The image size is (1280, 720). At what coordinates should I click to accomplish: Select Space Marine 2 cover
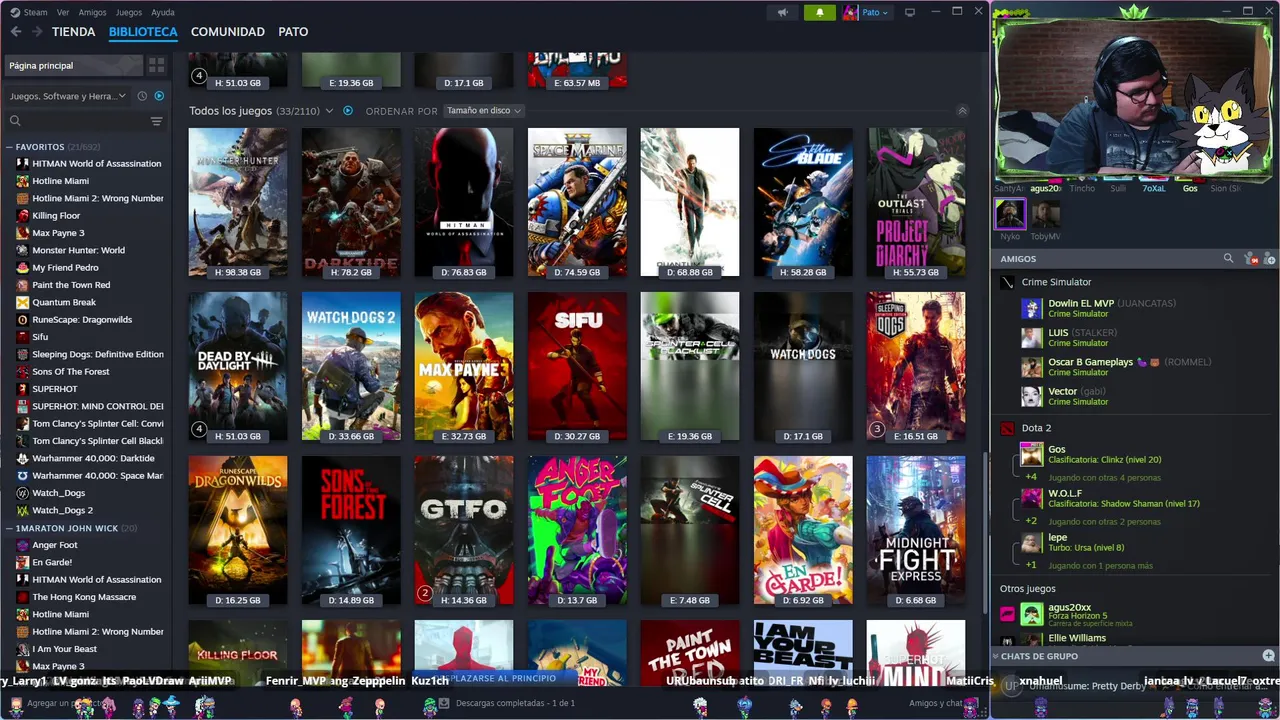pos(577,202)
